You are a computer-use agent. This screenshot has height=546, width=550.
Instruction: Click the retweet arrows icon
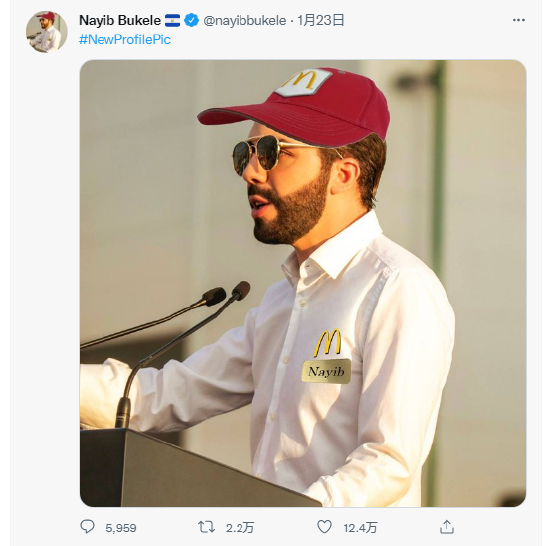click(206, 527)
